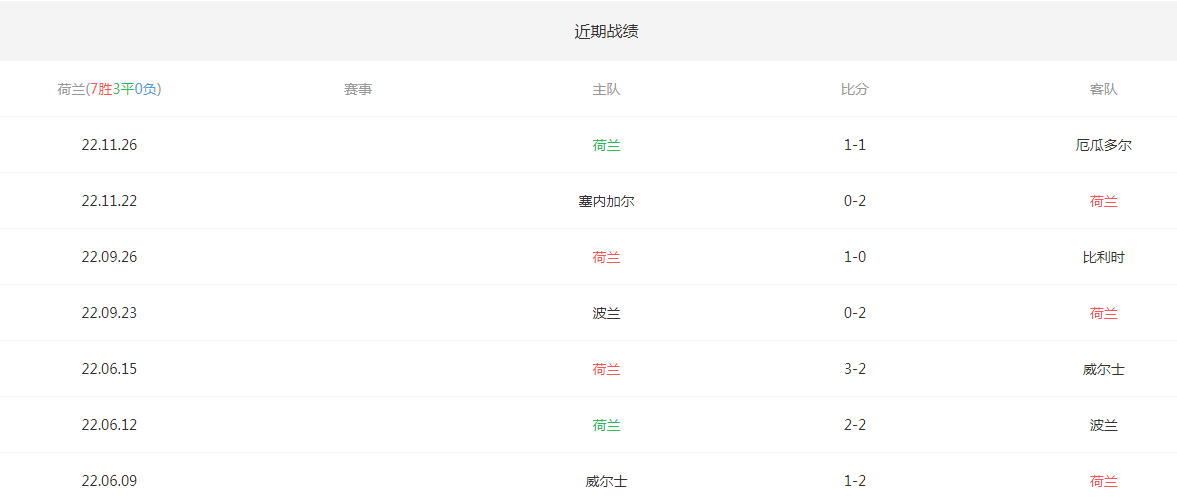This screenshot has width=1177, height=501.
Task: Open the 22.11.26 match date
Action: pos(109,145)
